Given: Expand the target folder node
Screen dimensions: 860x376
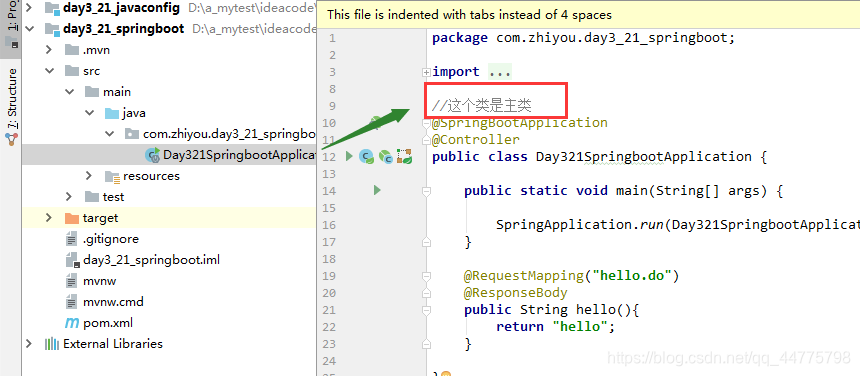Looking at the screenshot, I should [49, 218].
